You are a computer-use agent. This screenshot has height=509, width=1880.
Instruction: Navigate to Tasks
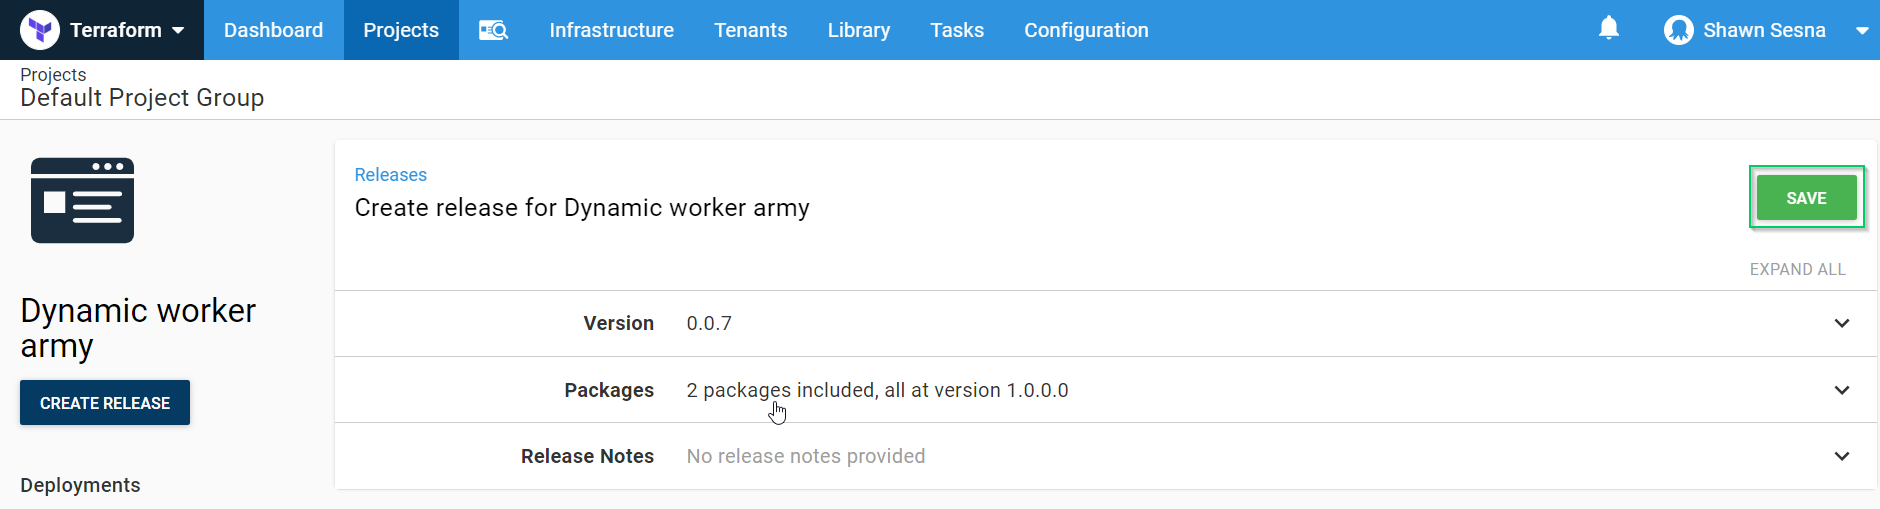[956, 30]
